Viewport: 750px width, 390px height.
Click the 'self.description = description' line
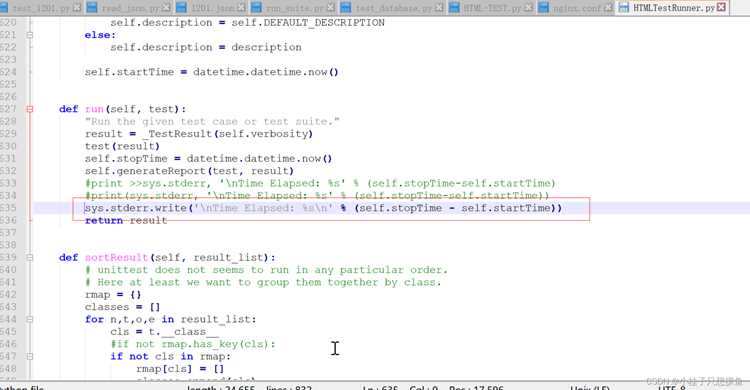[x=206, y=47]
